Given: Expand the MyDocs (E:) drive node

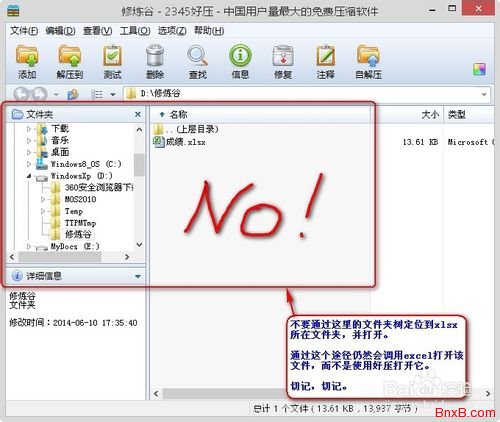Looking at the screenshot, I should point(29,246).
